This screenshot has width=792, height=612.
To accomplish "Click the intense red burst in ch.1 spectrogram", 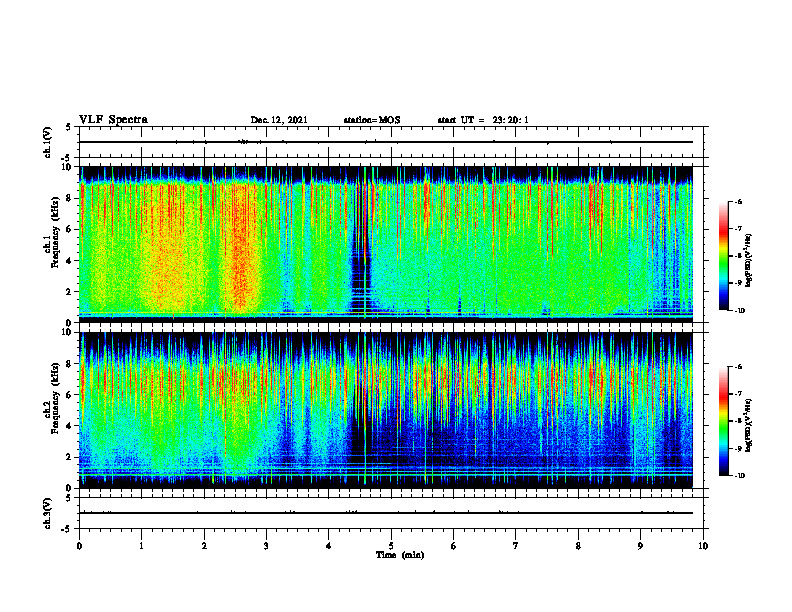I will pyautogui.click(x=241, y=247).
